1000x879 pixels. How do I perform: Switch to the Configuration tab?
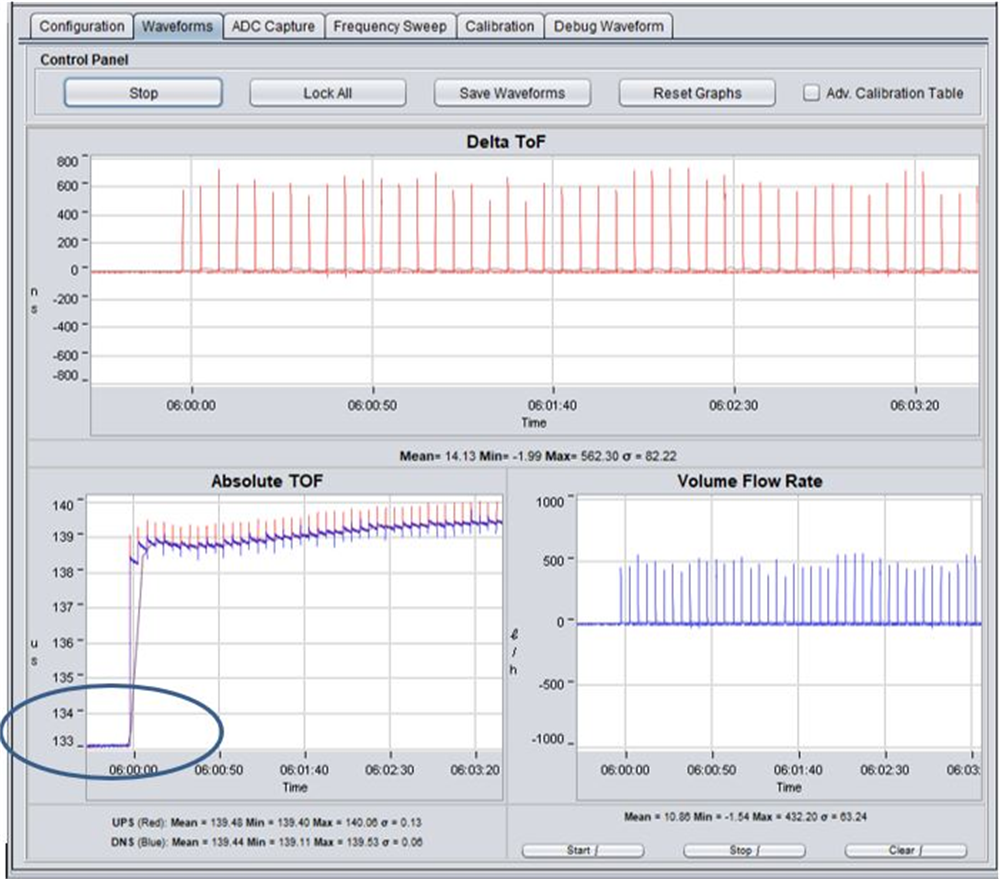coord(82,26)
